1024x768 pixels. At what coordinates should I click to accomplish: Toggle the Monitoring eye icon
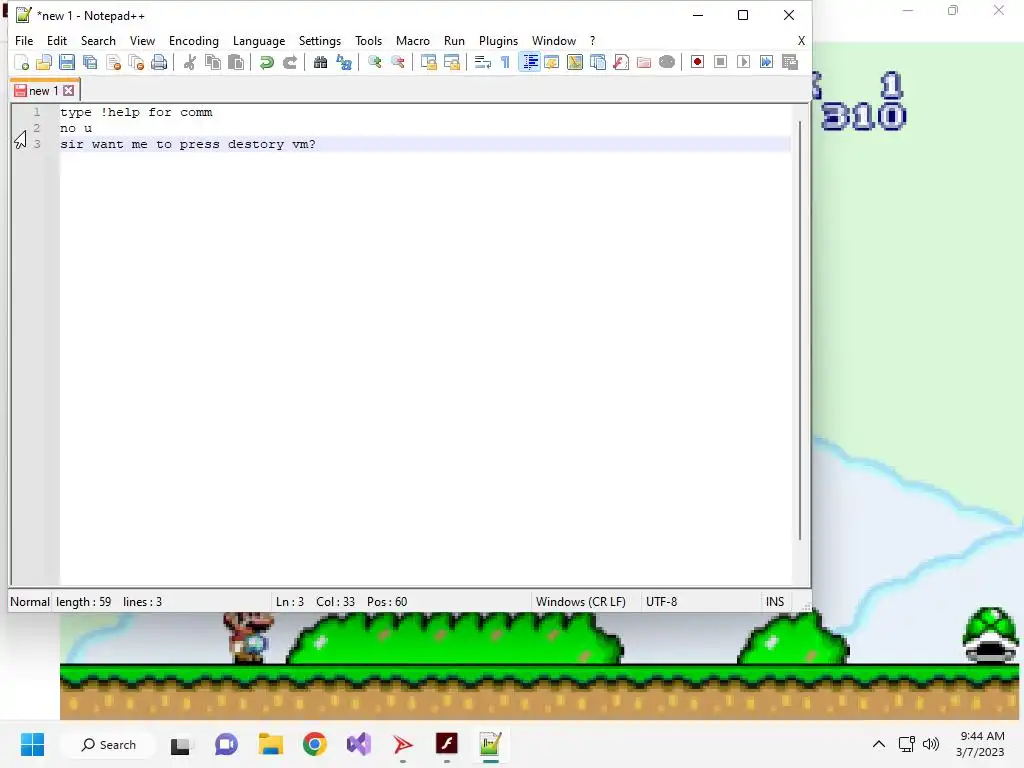coord(667,63)
